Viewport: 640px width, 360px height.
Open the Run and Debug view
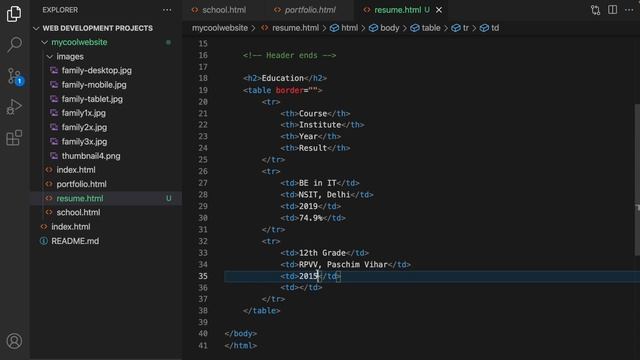point(14,107)
